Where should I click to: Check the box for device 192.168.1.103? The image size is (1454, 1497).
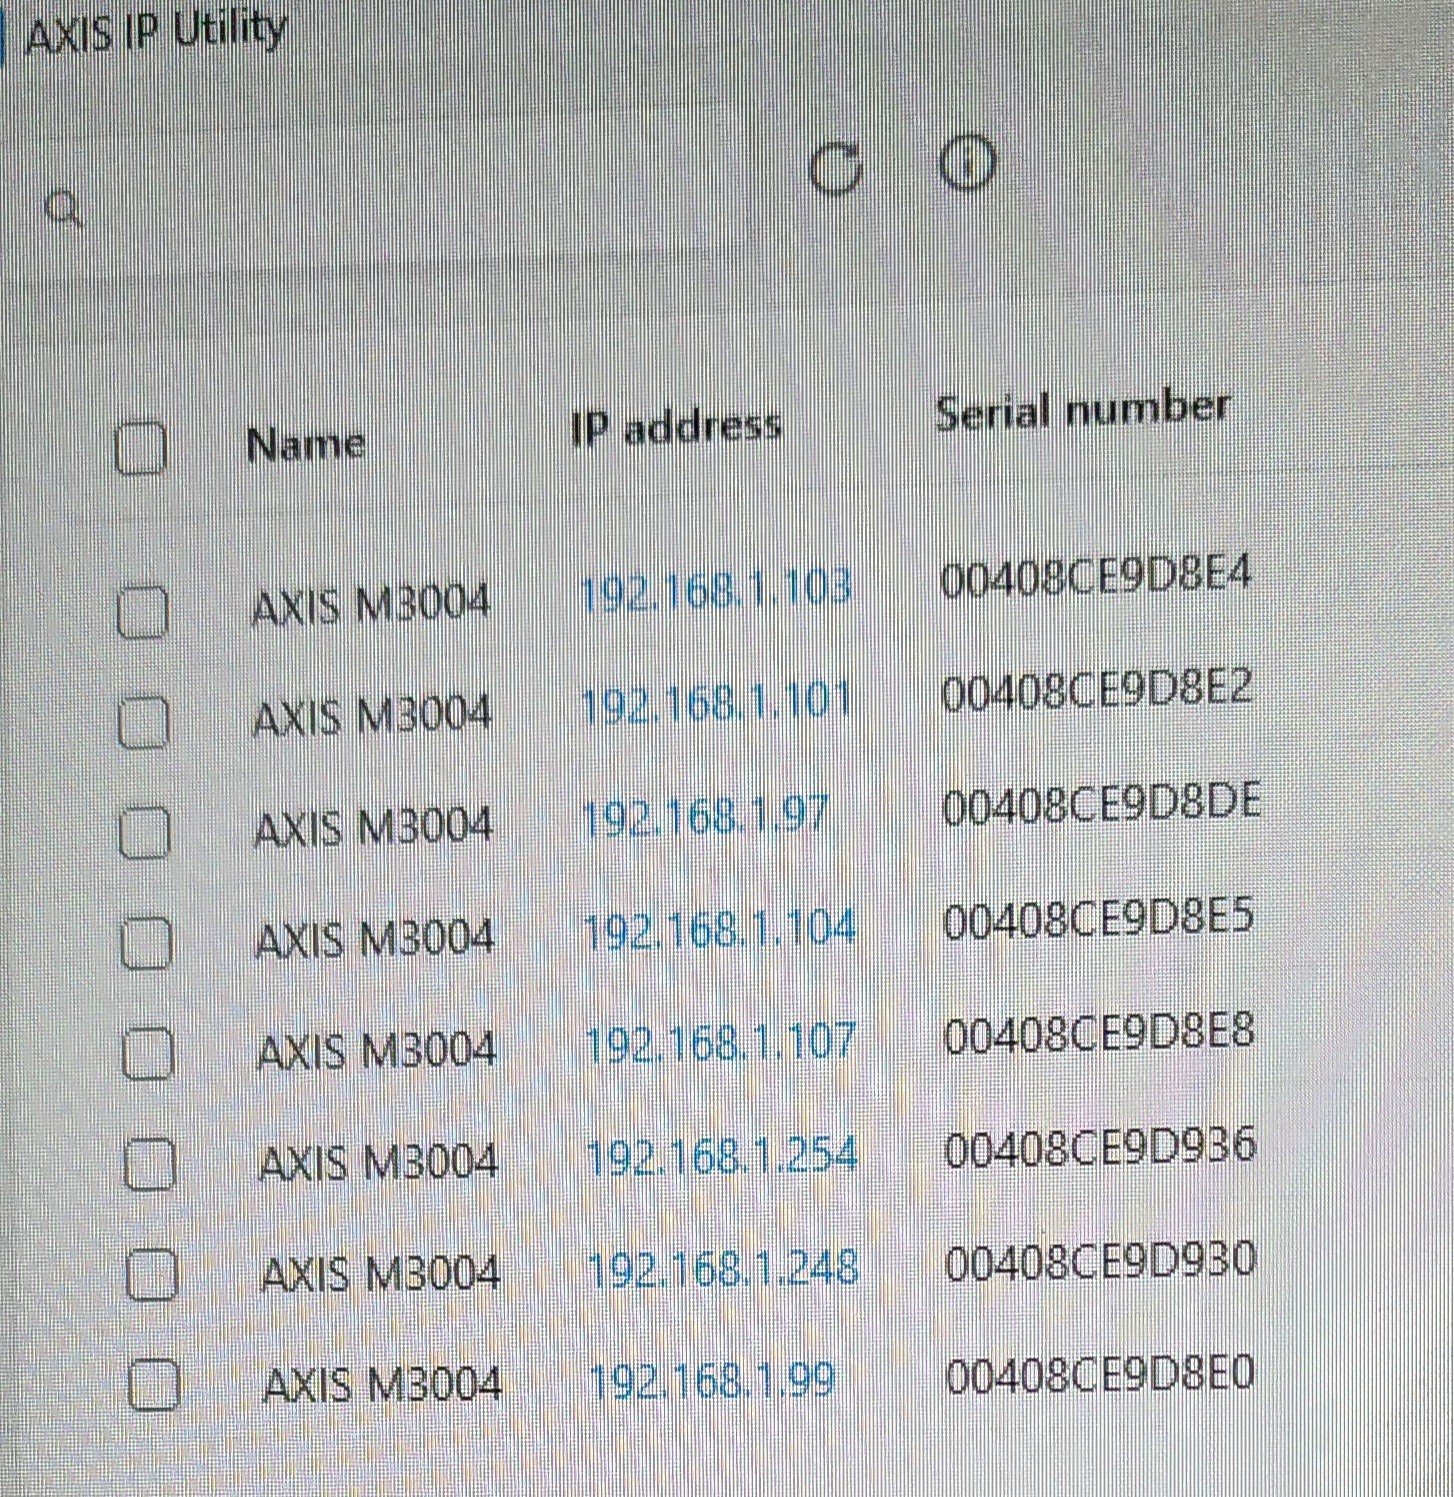point(142,612)
